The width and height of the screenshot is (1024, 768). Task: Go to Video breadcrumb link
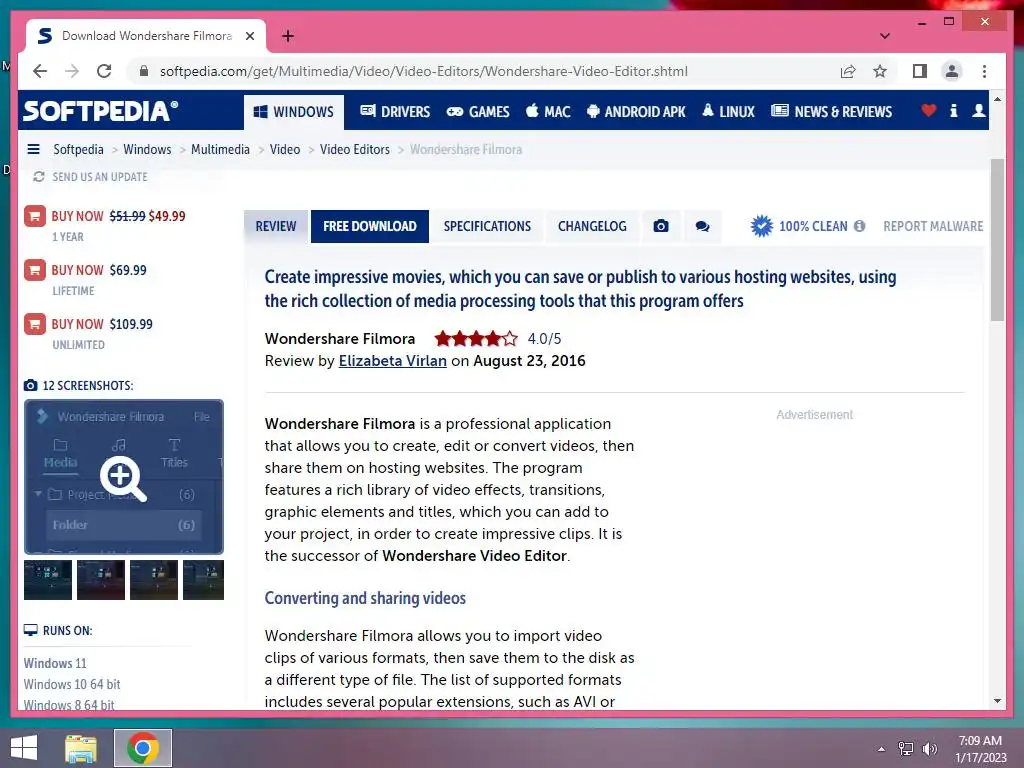click(x=285, y=150)
